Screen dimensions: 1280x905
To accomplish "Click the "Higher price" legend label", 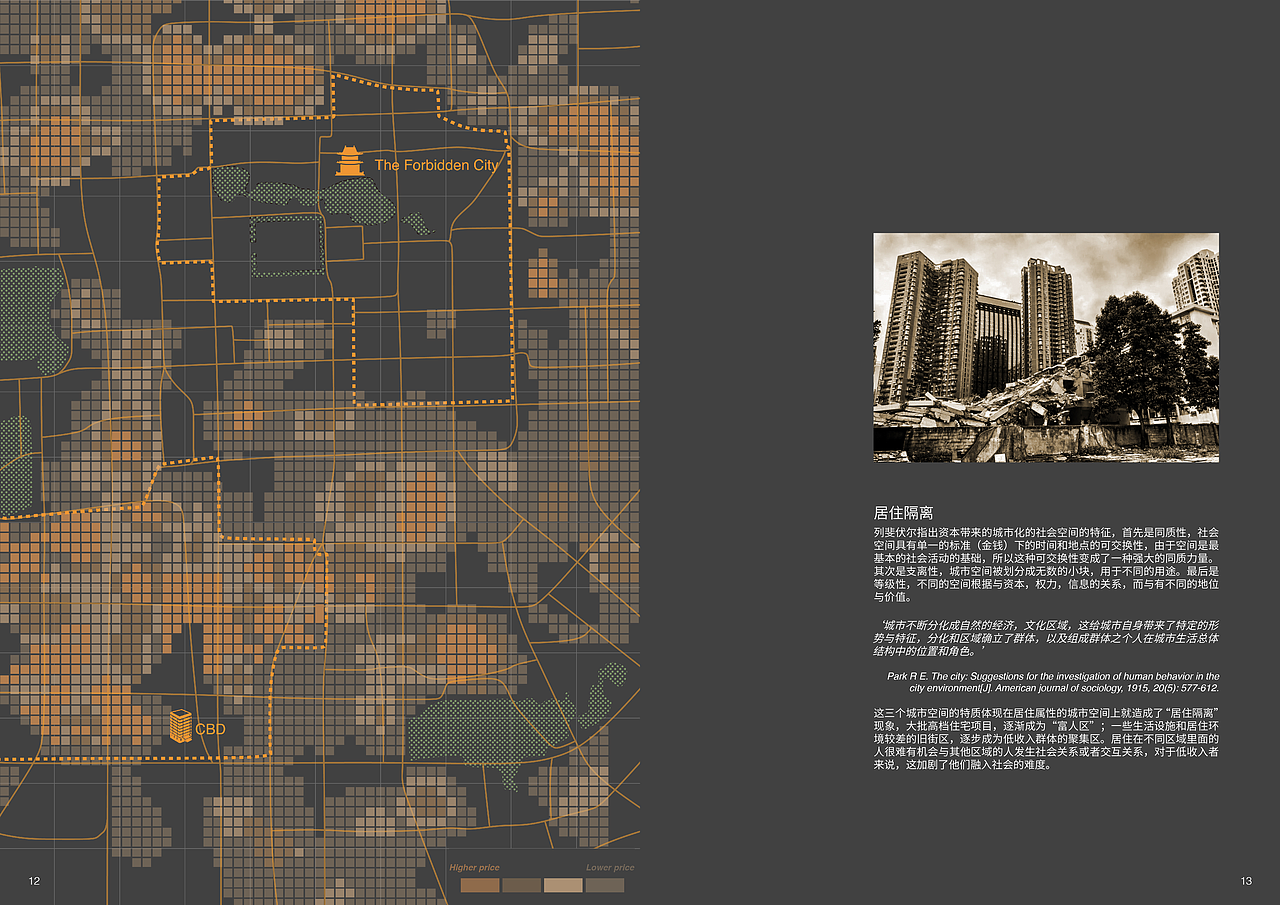I will click(474, 868).
